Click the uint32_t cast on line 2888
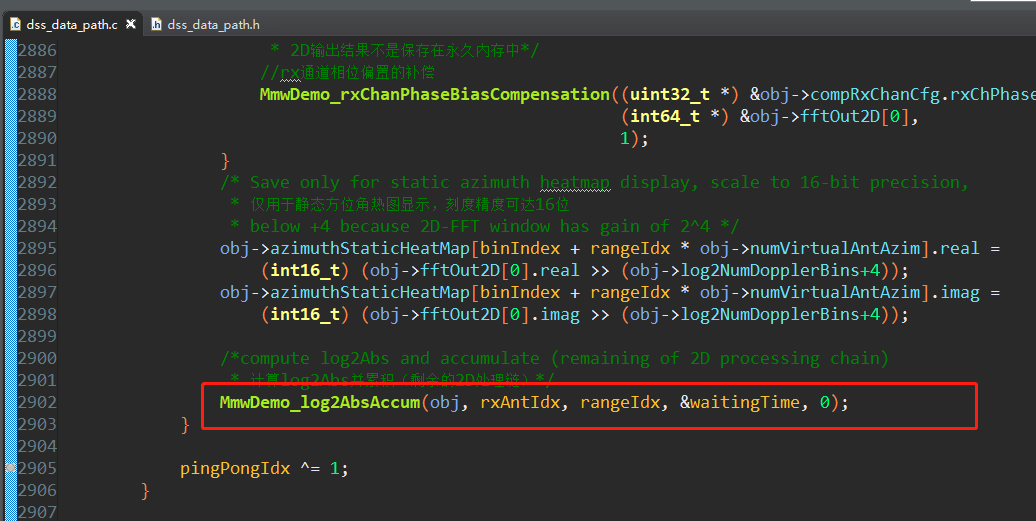 coord(669,94)
